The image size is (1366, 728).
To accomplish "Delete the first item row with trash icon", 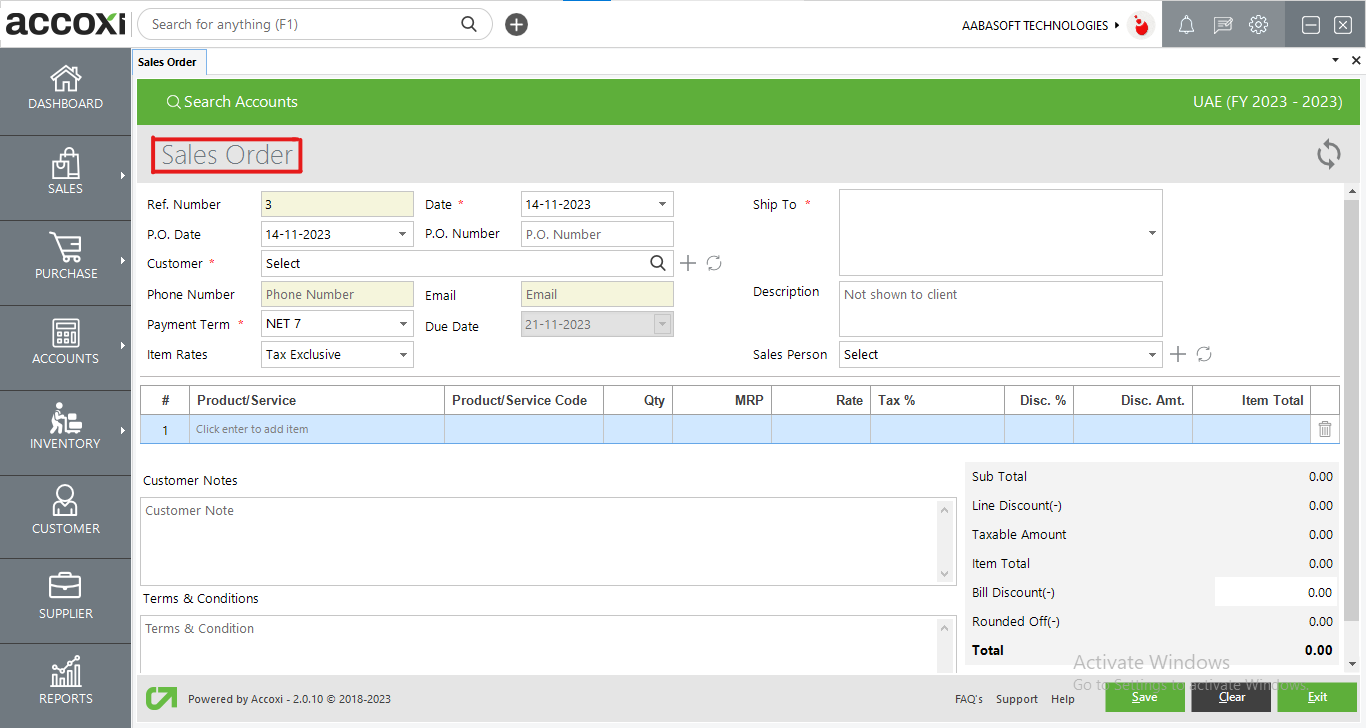I will coord(1324,428).
